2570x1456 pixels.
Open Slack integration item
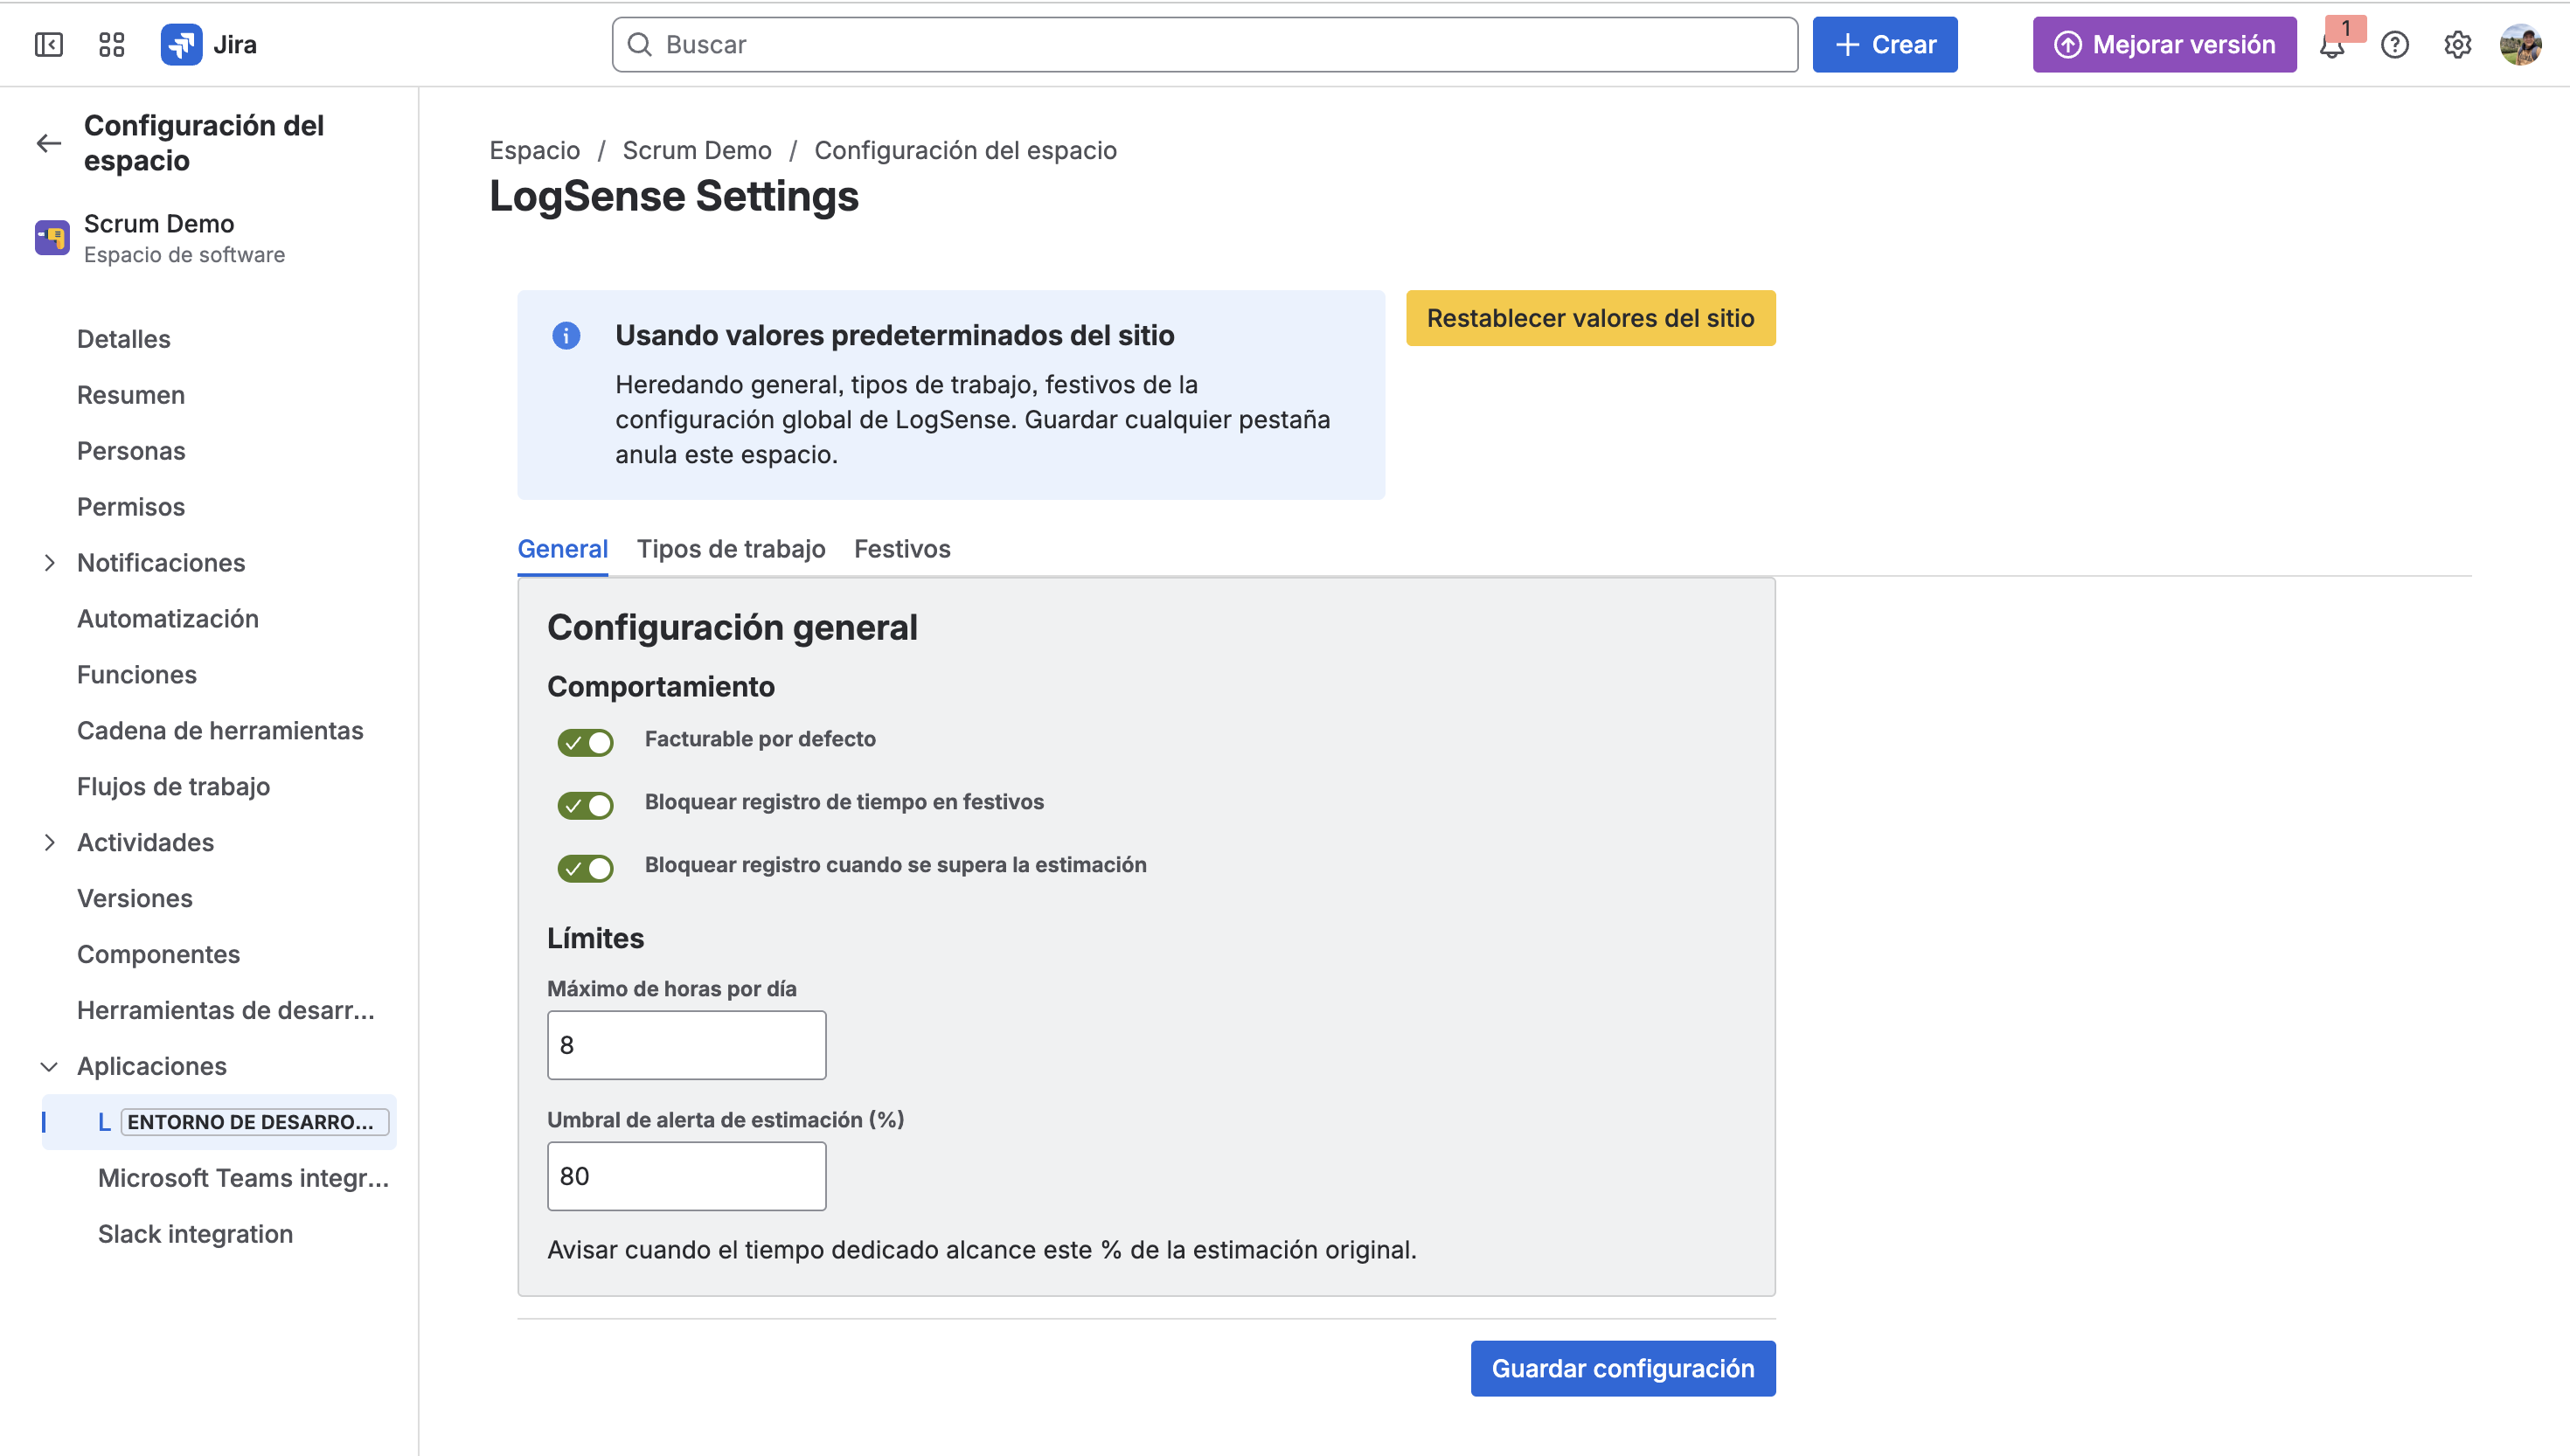pos(195,1234)
